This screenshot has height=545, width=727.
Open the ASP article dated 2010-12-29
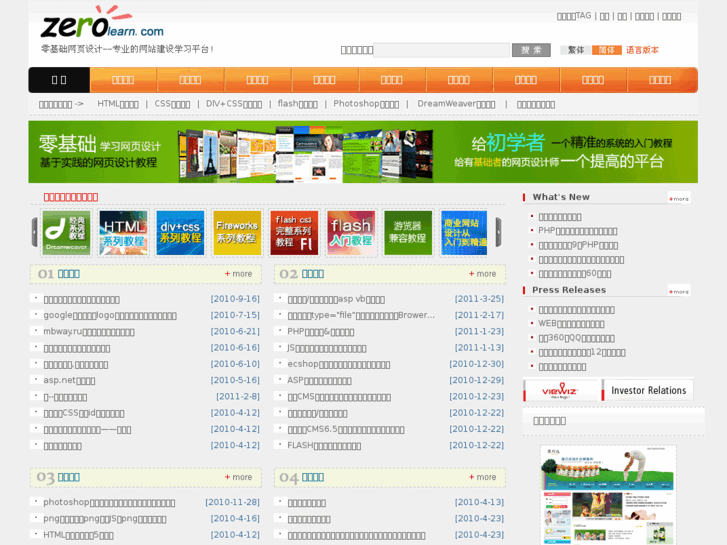click(x=319, y=380)
